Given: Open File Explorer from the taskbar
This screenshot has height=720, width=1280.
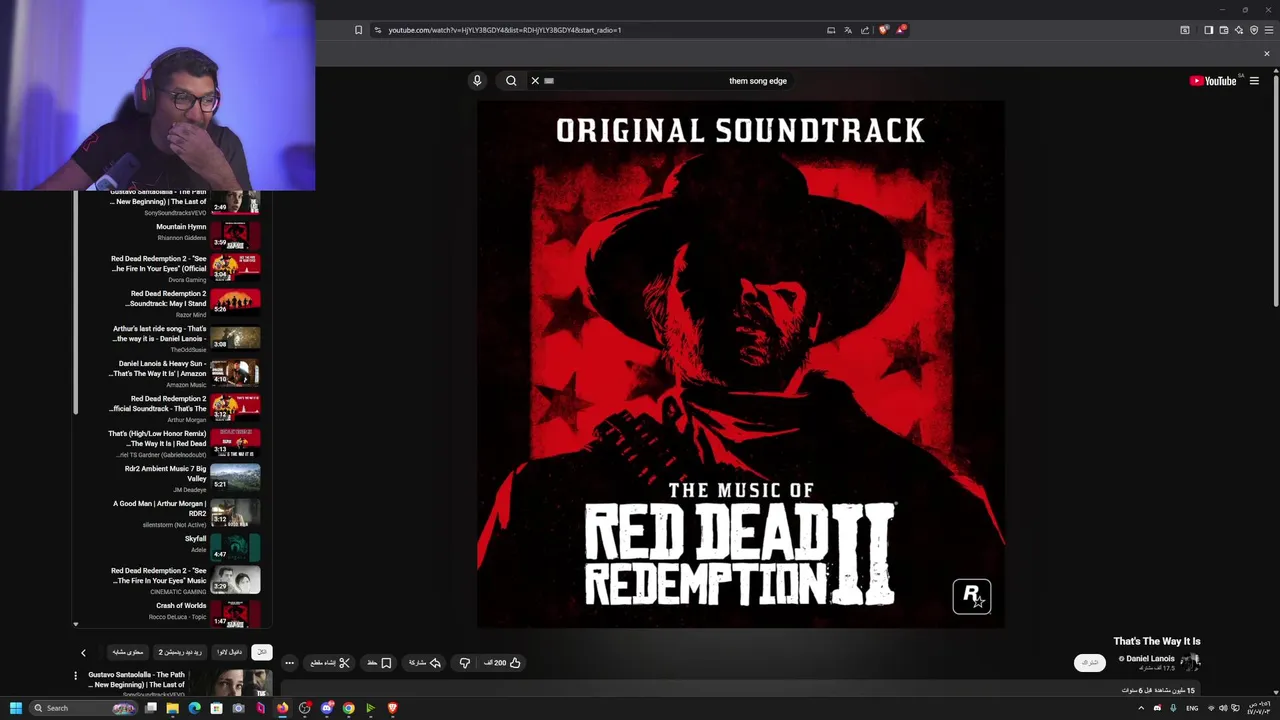Looking at the screenshot, I should 172,708.
